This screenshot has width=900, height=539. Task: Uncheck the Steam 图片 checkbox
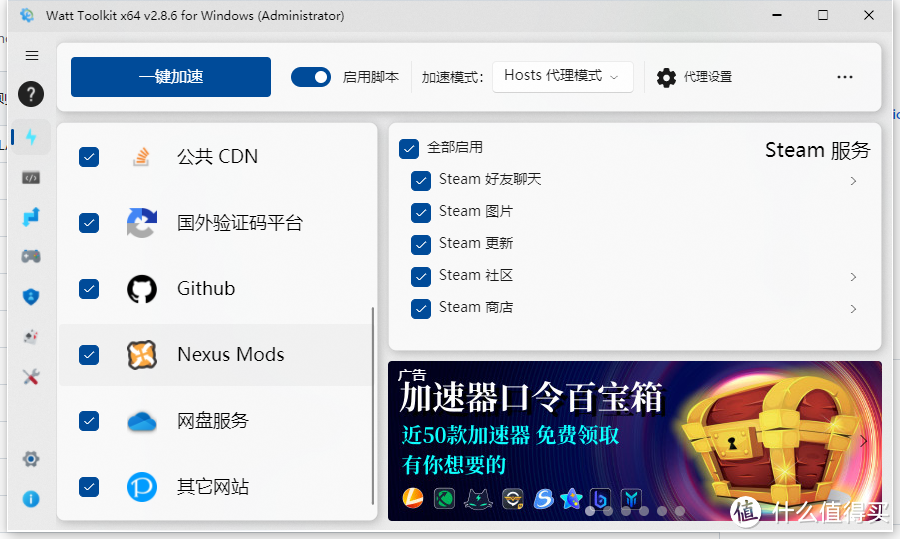point(421,213)
